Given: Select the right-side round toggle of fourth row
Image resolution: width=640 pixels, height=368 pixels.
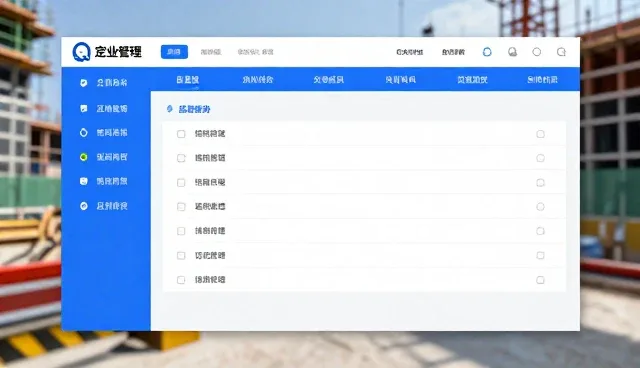Looking at the screenshot, I should point(540,207).
